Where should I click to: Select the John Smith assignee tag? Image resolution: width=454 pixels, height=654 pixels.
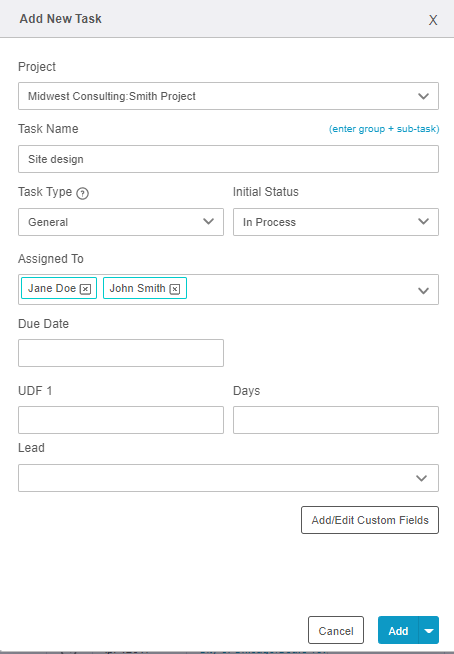137,288
